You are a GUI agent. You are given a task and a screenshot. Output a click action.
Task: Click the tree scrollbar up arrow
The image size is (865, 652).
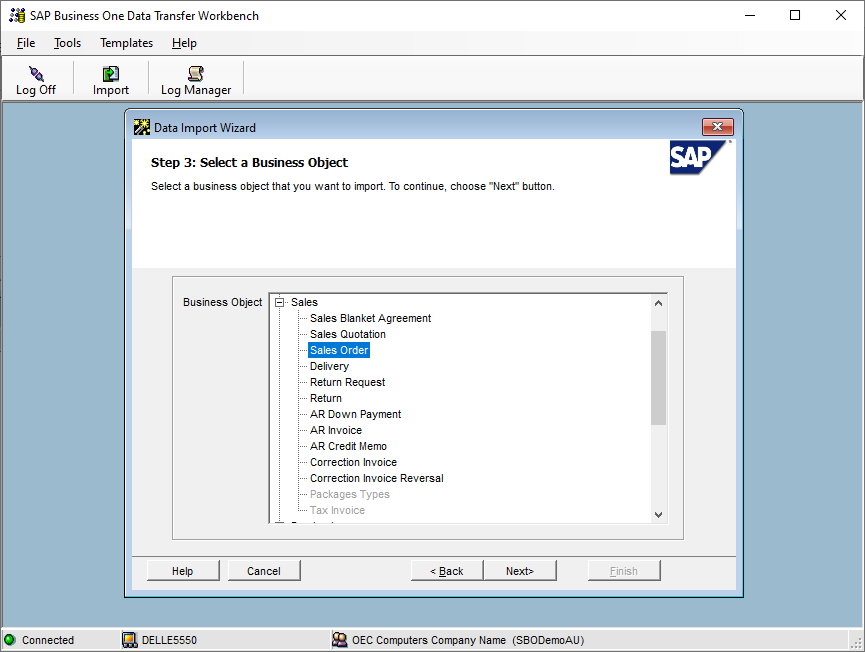(658, 303)
